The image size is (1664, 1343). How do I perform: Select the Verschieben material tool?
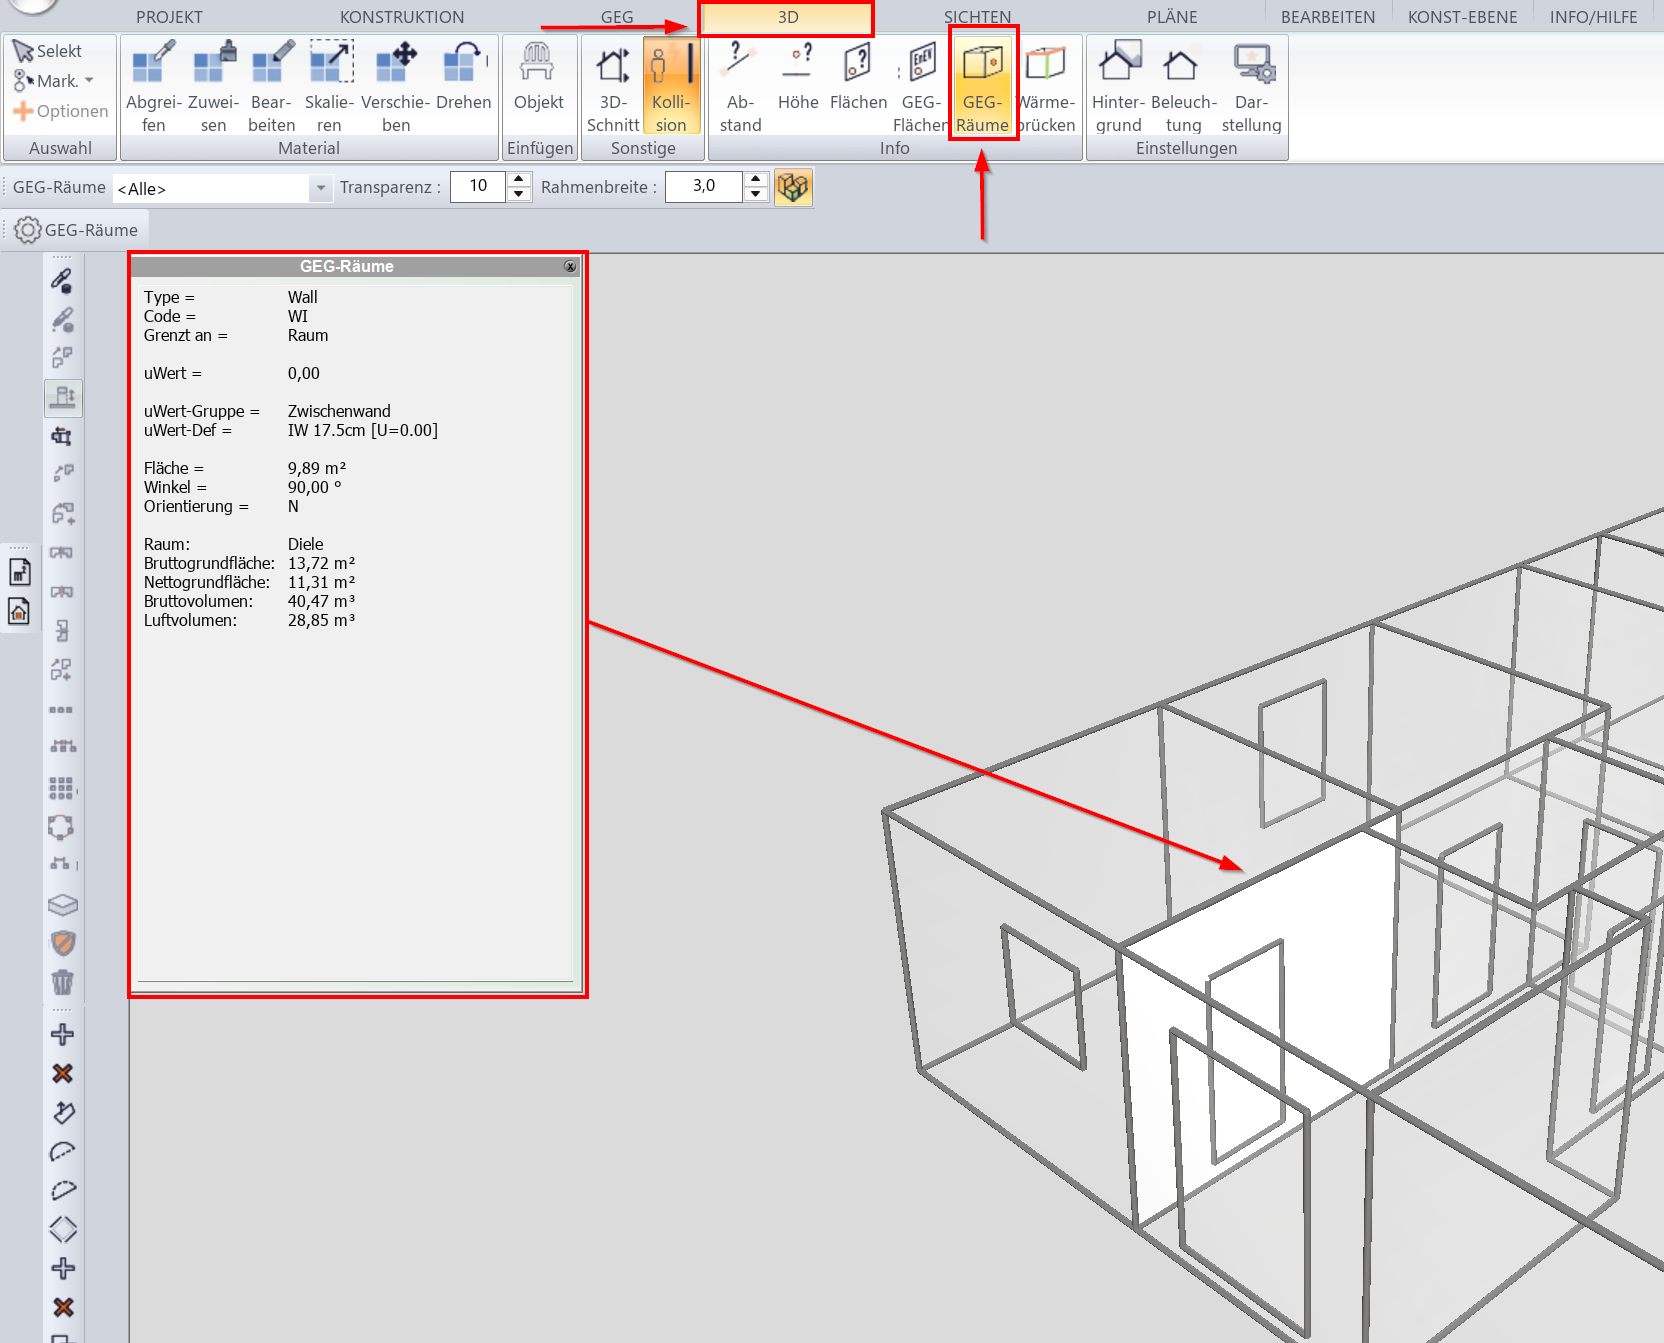pyautogui.click(x=396, y=86)
